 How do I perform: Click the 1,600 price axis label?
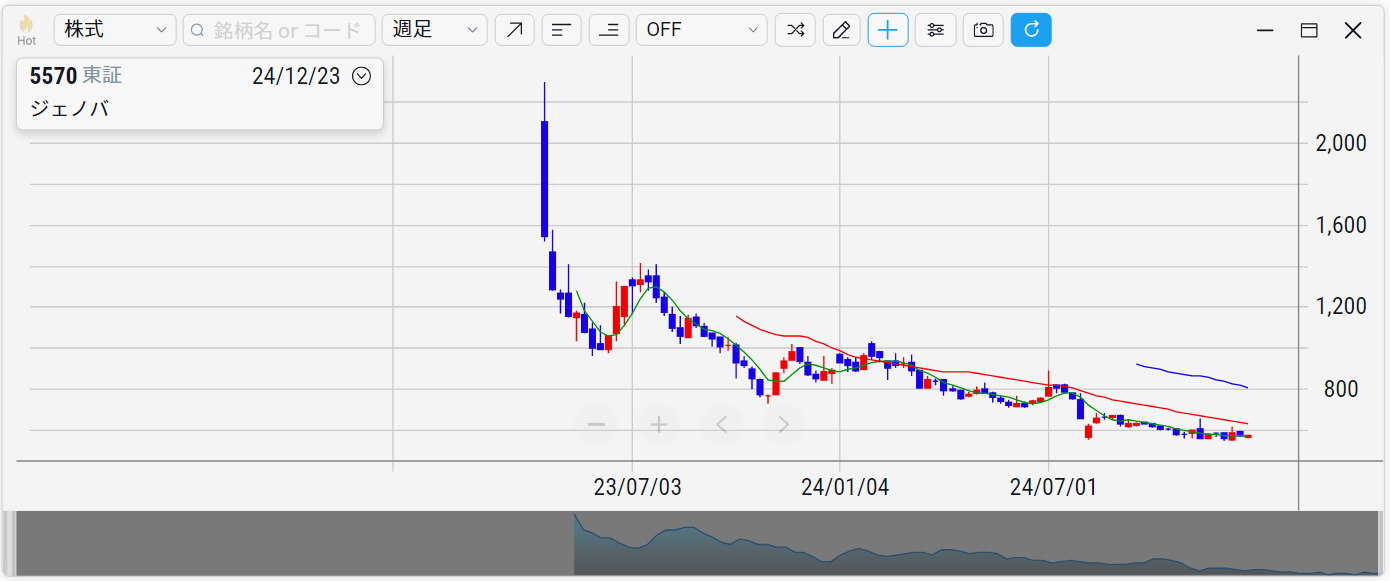click(x=1341, y=225)
